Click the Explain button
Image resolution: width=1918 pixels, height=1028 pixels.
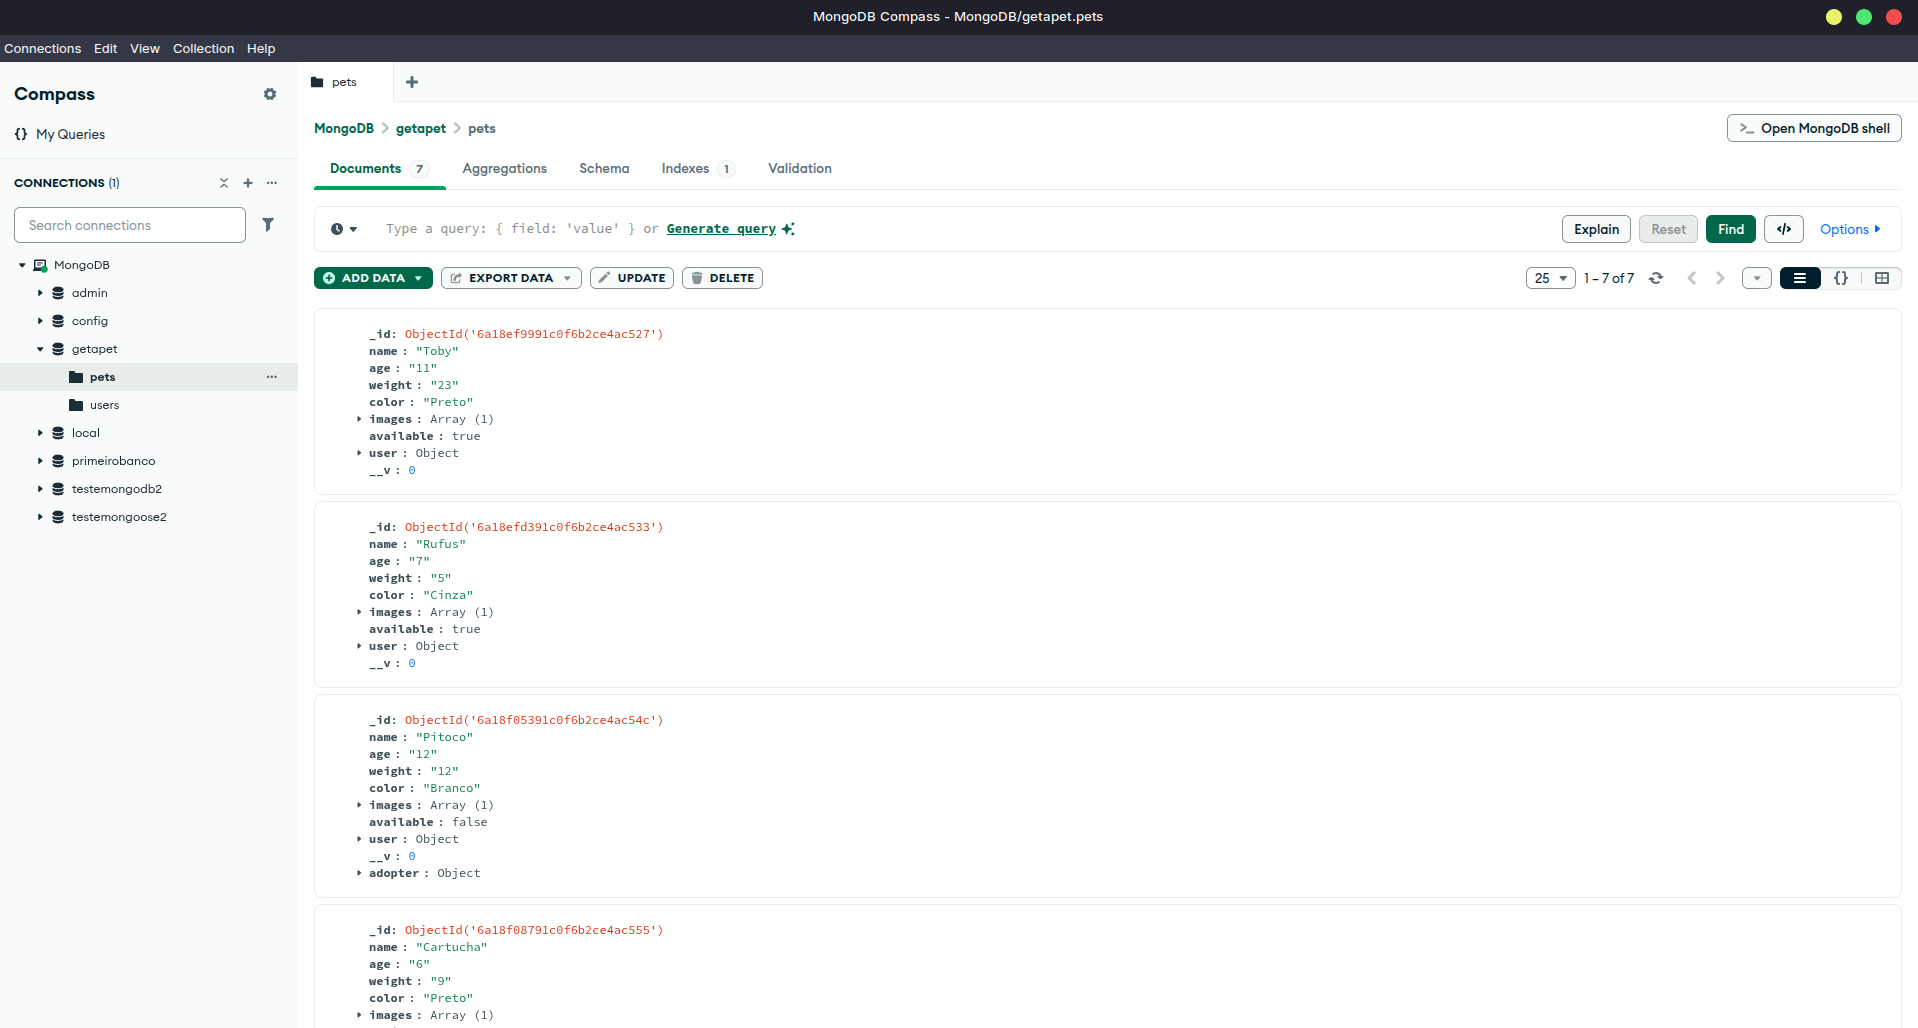(x=1597, y=229)
